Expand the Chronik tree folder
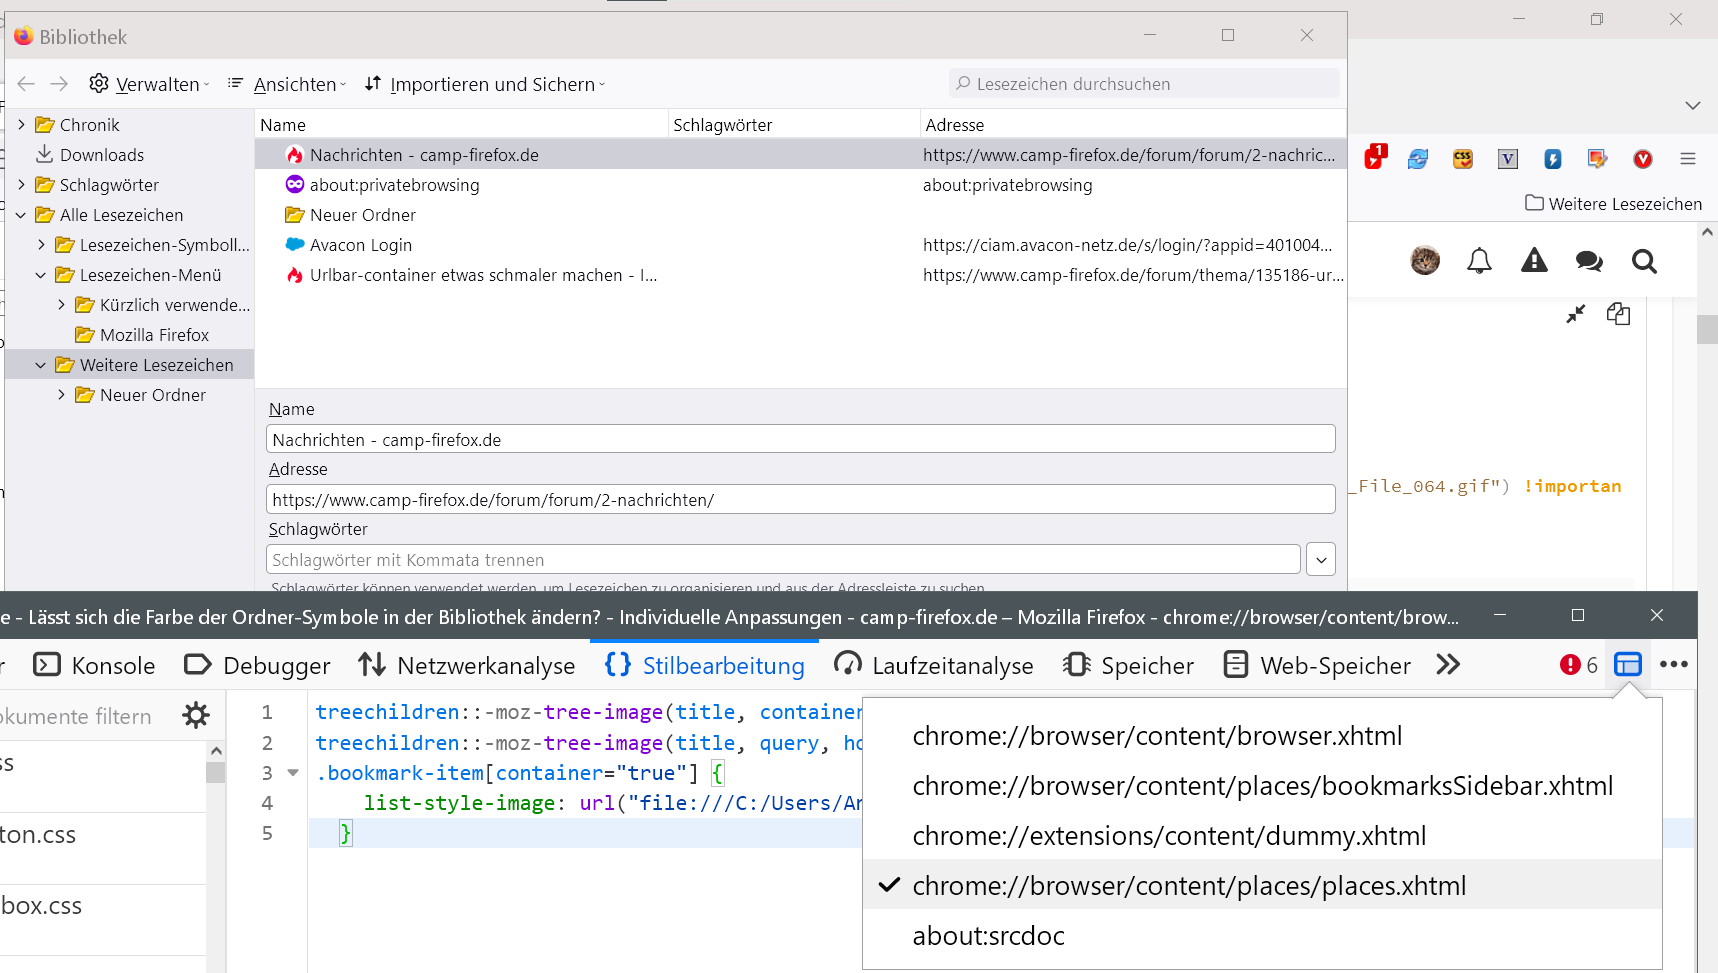Screen dimensions: 1718x973 click(21, 125)
